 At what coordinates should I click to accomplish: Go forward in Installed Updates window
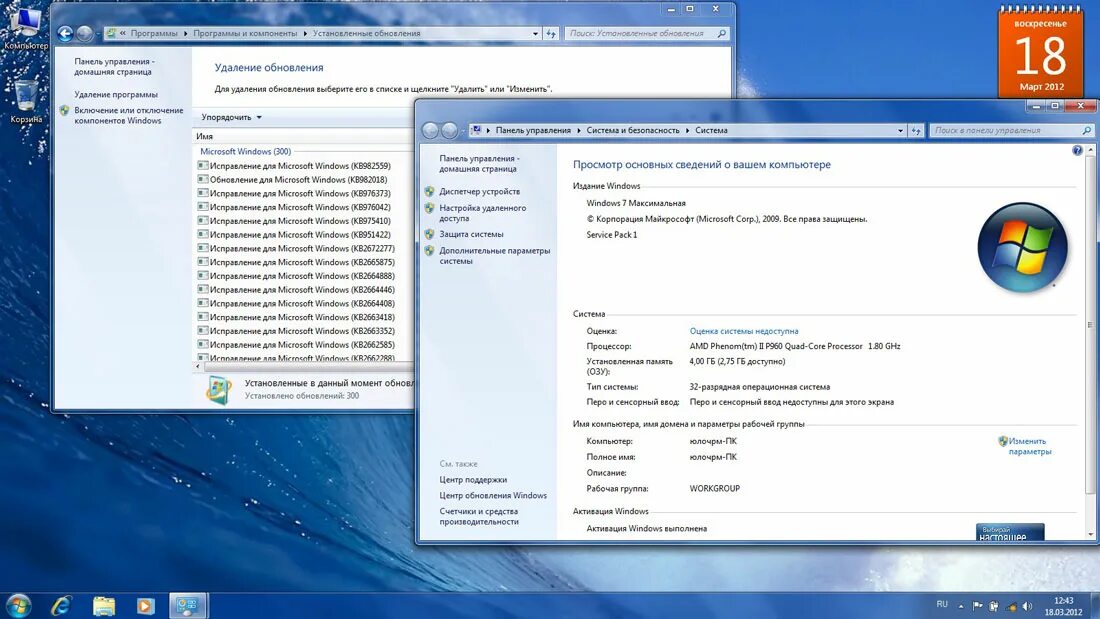84,33
